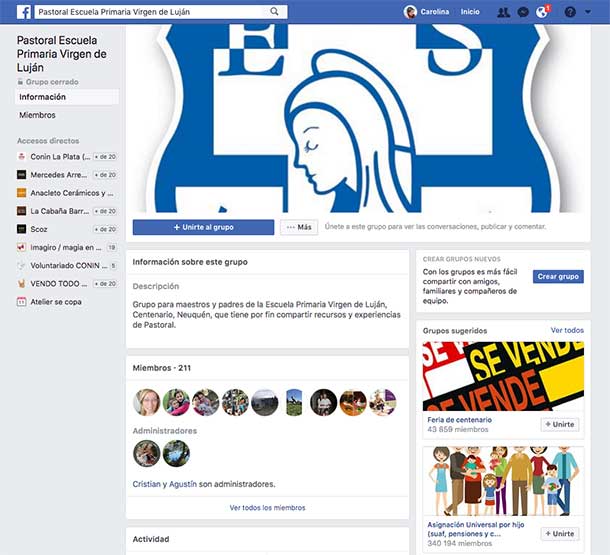Click Conin La Plata group icon
The width and height of the screenshot is (610, 555).
21,157
